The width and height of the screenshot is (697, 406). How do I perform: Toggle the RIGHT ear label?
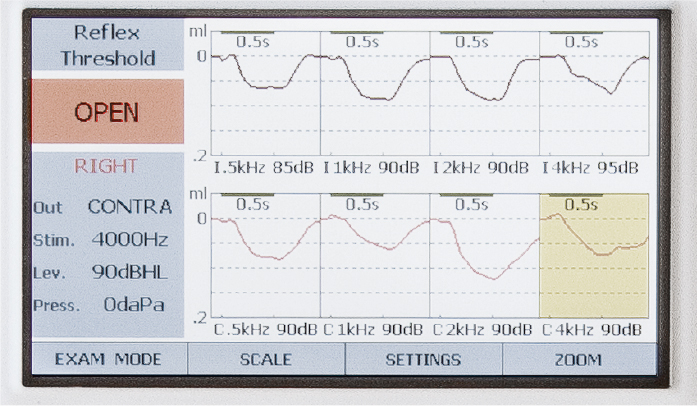[106, 166]
